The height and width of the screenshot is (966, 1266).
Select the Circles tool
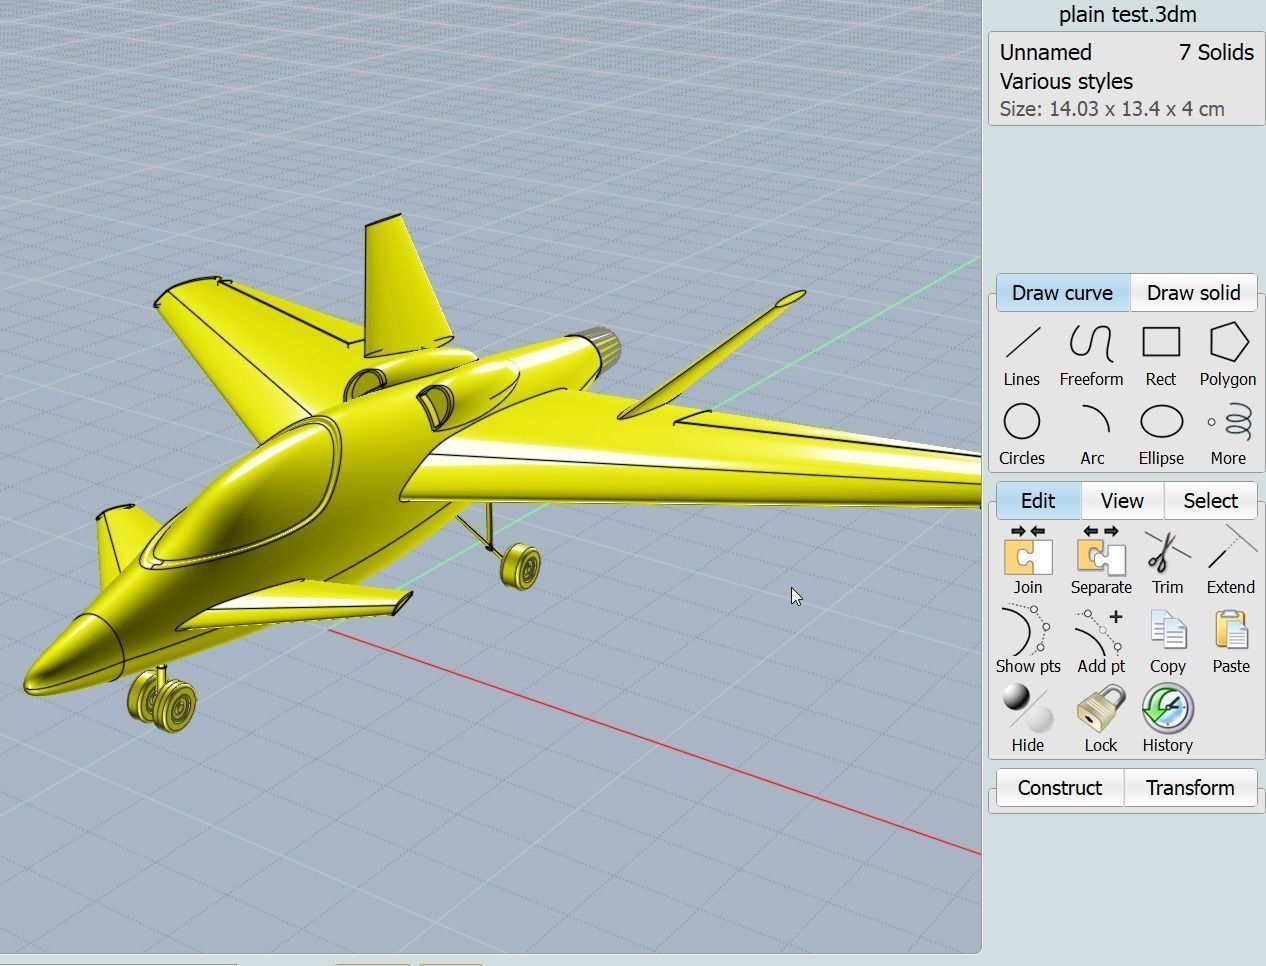coord(1022,434)
